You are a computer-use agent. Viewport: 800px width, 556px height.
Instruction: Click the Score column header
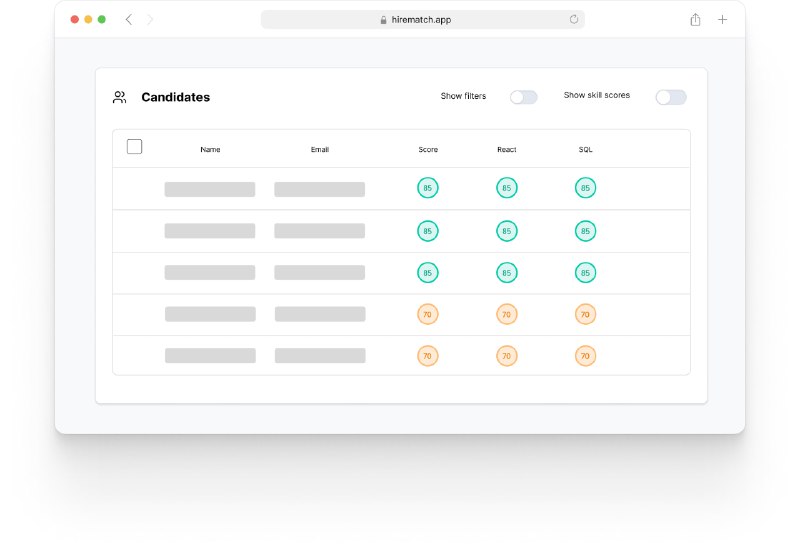(x=428, y=149)
